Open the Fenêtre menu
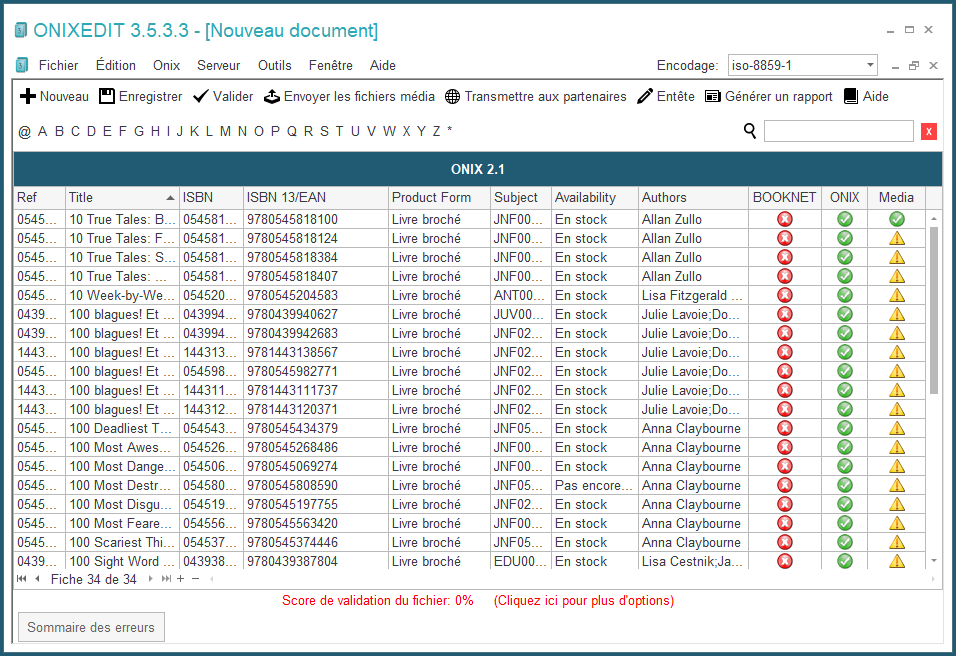The height and width of the screenshot is (656, 956). (330, 65)
